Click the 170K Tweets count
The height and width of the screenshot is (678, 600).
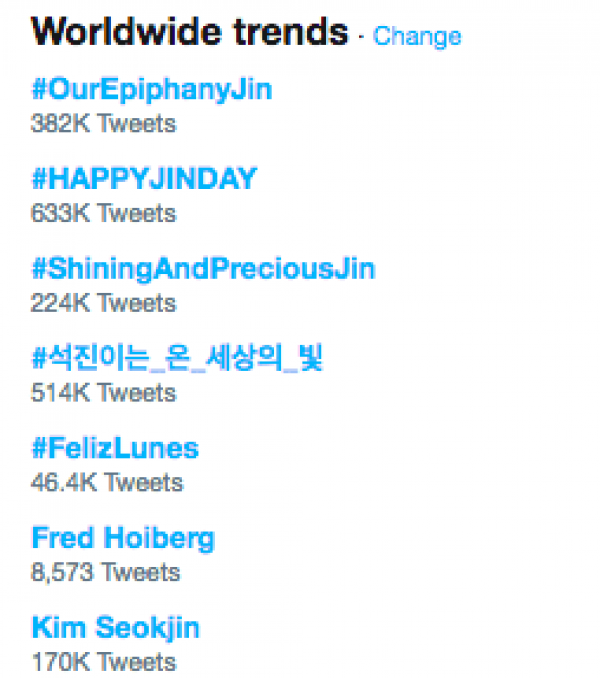[104, 662]
